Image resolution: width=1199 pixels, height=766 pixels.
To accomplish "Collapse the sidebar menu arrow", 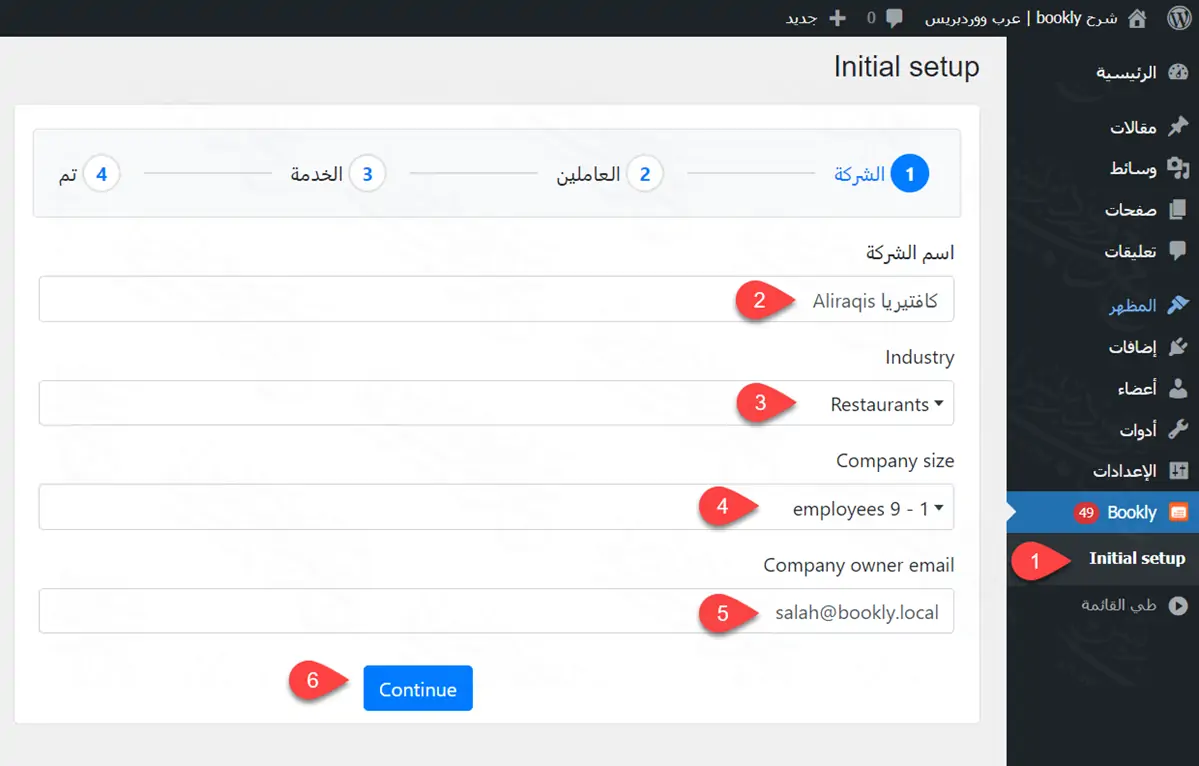I will tap(1178, 605).
